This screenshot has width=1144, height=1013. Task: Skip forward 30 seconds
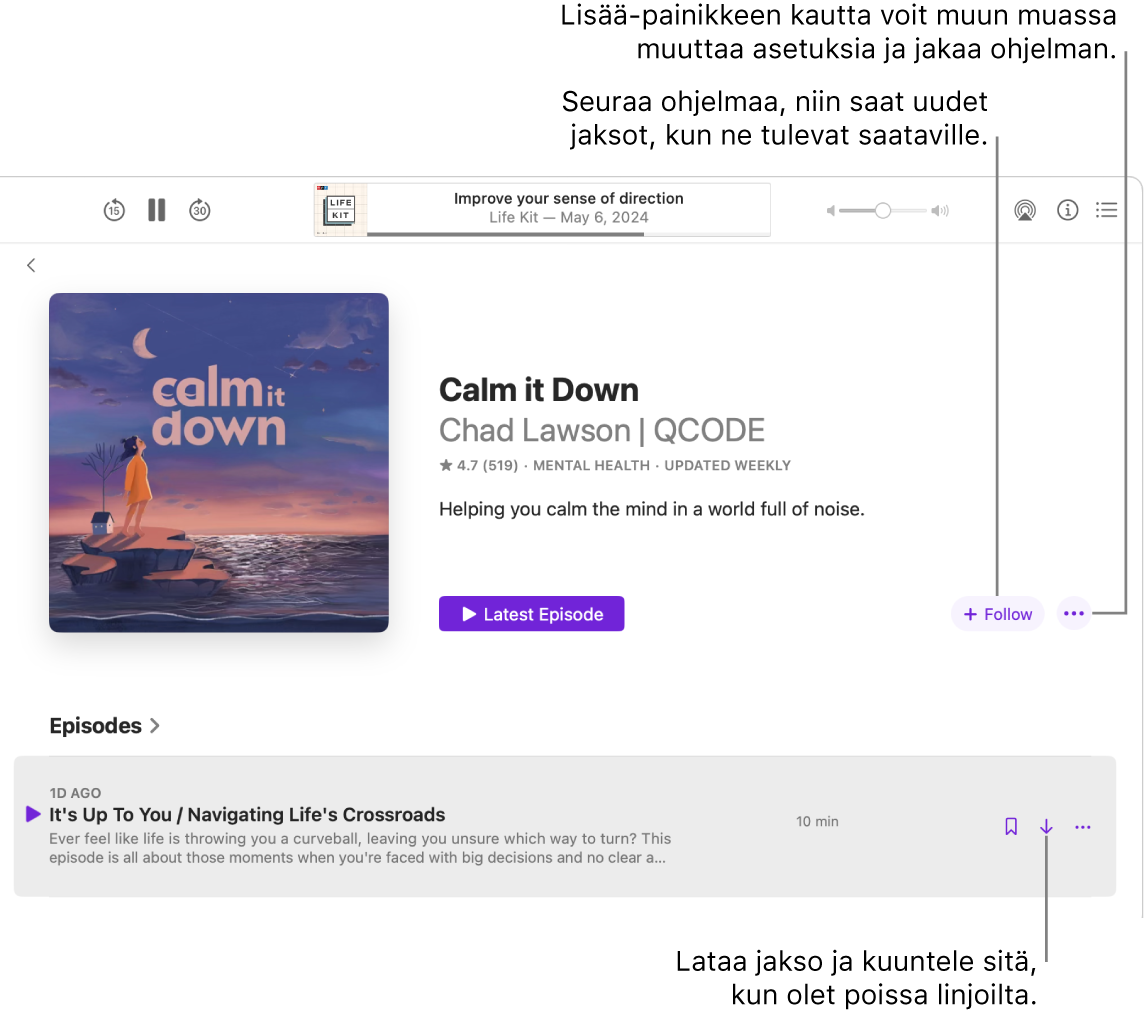point(199,210)
